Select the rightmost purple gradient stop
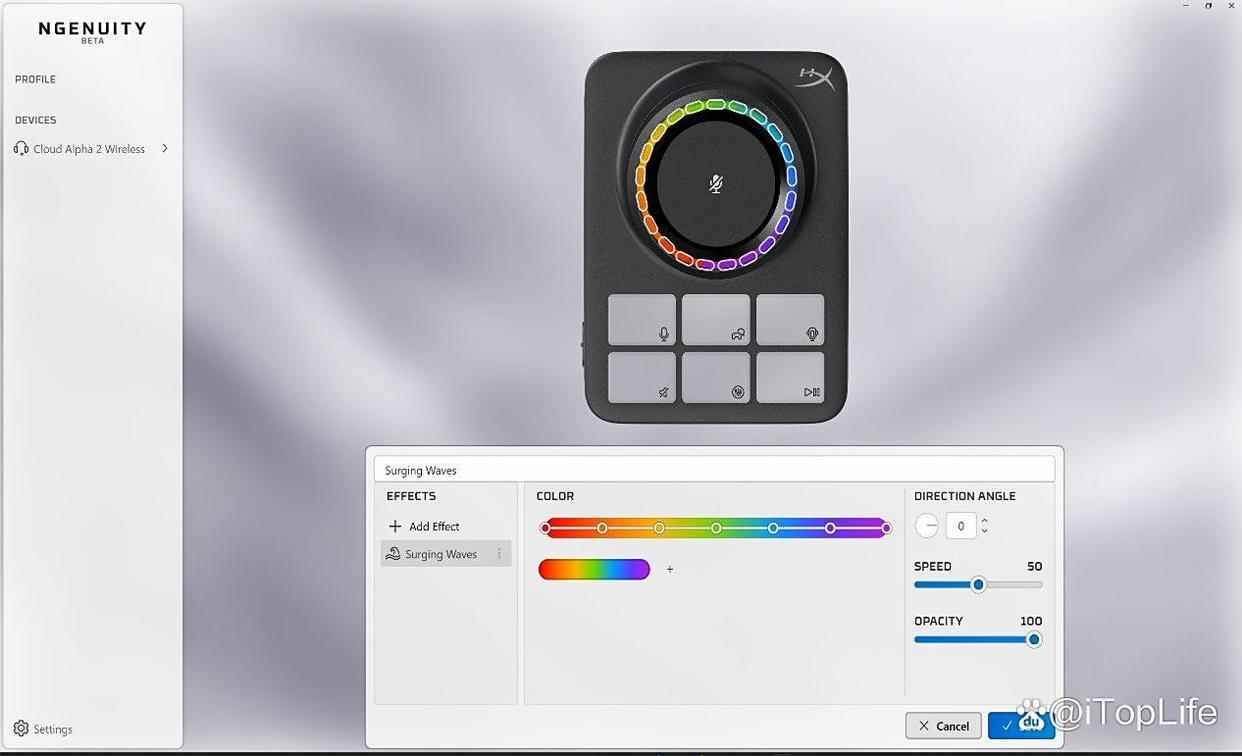The image size is (1242, 756). pos(886,528)
